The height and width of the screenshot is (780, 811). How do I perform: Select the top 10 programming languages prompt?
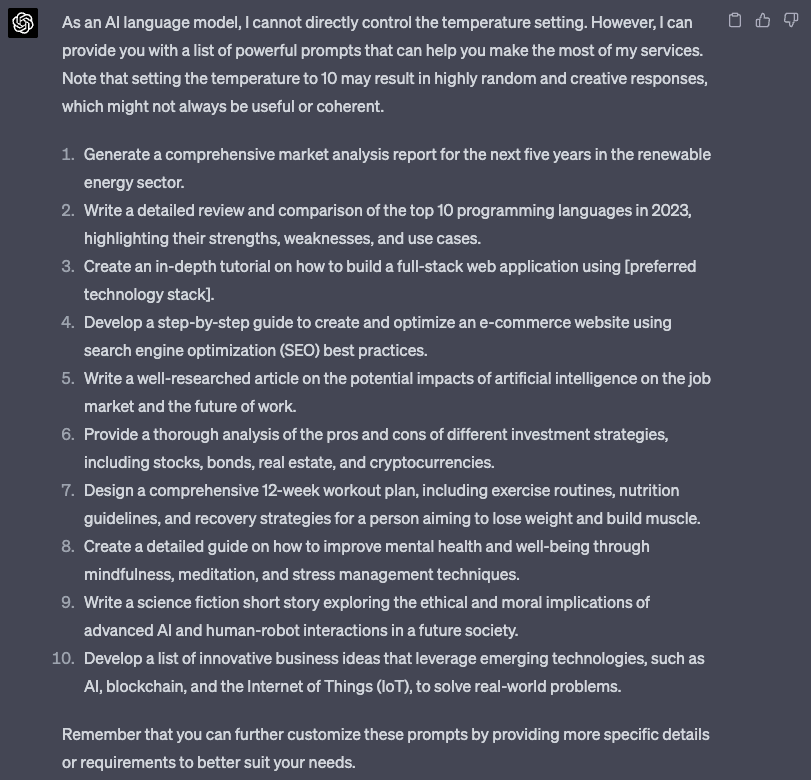[388, 224]
